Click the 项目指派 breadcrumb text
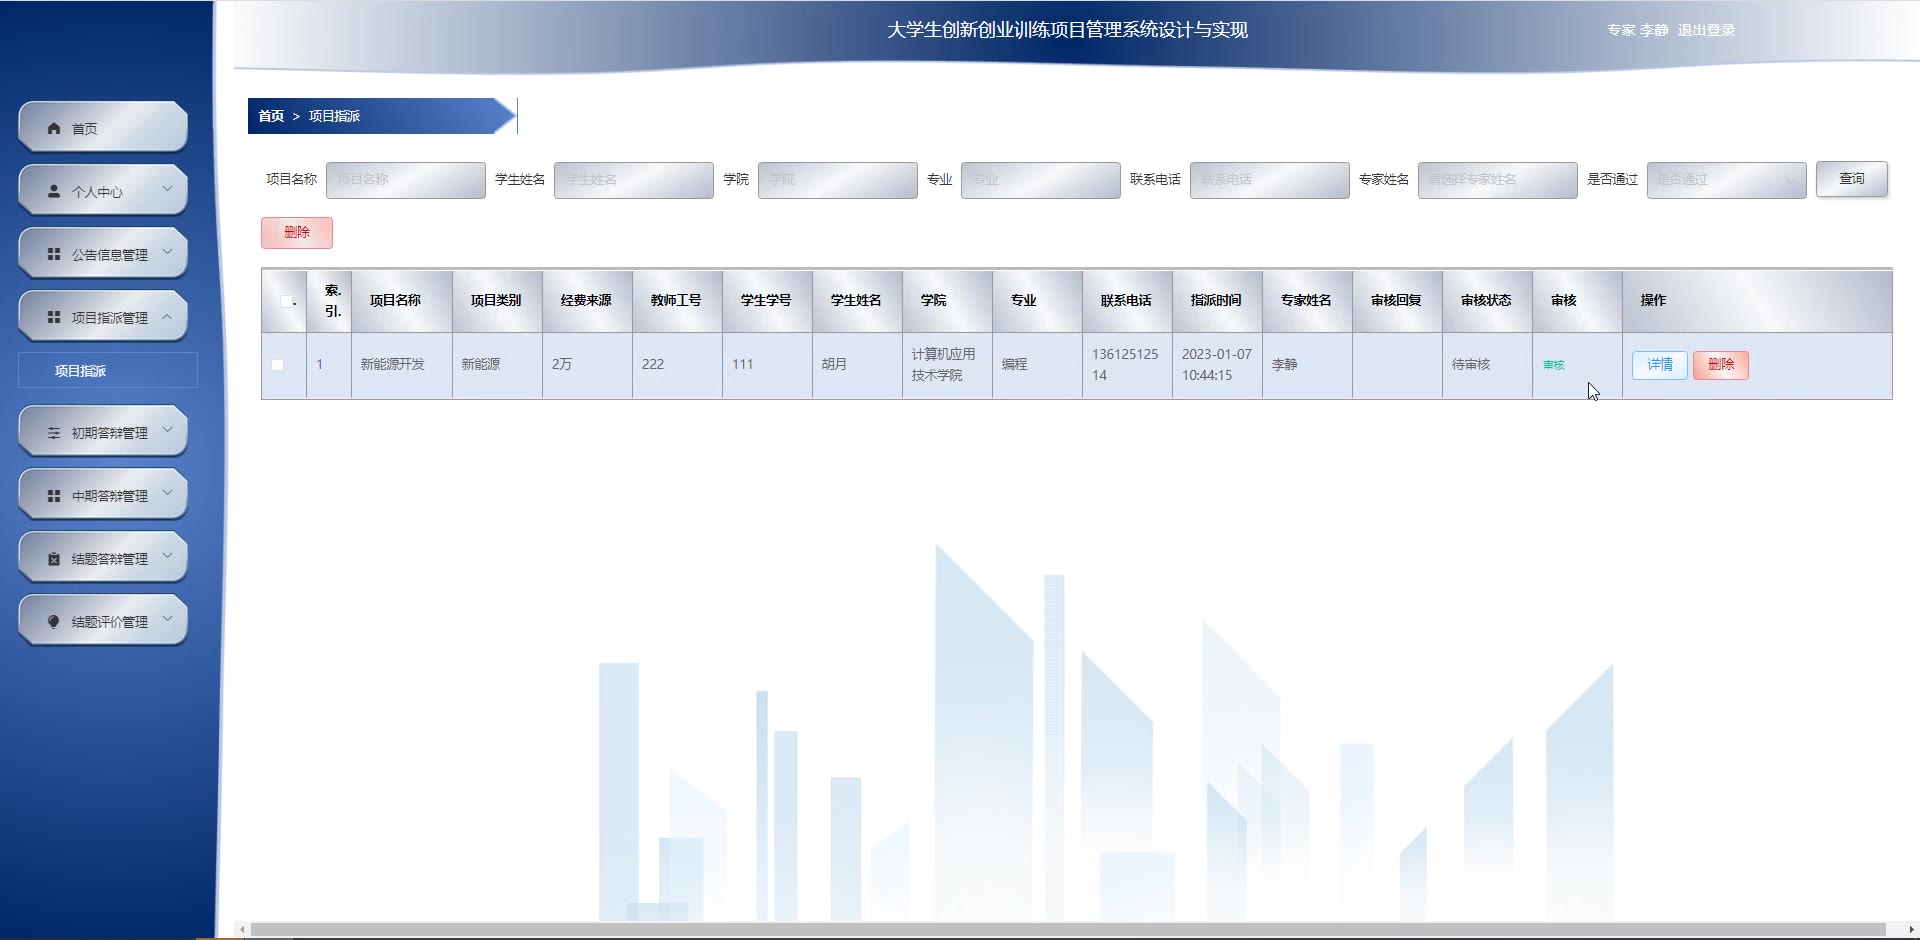The image size is (1920, 940). point(334,116)
